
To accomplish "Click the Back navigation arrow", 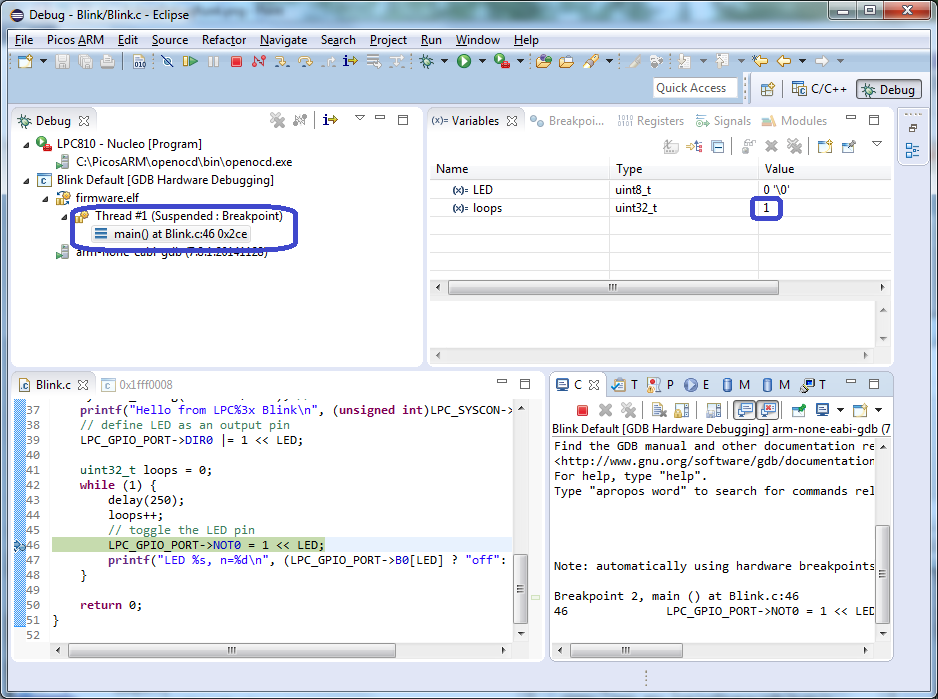I will (x=784, y=61).
